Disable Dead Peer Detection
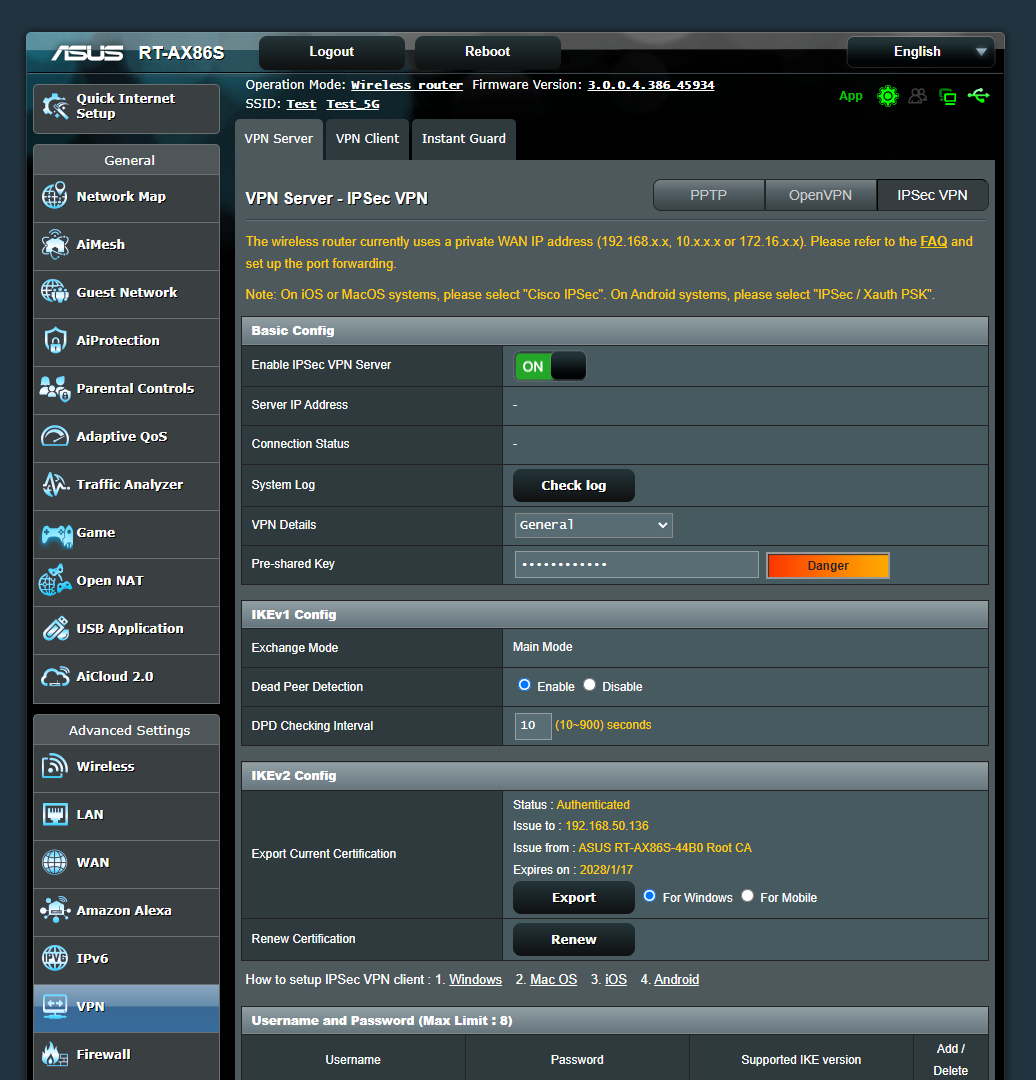The height and width of the screenshot is (1080, 1036). (x=589, y=684)
